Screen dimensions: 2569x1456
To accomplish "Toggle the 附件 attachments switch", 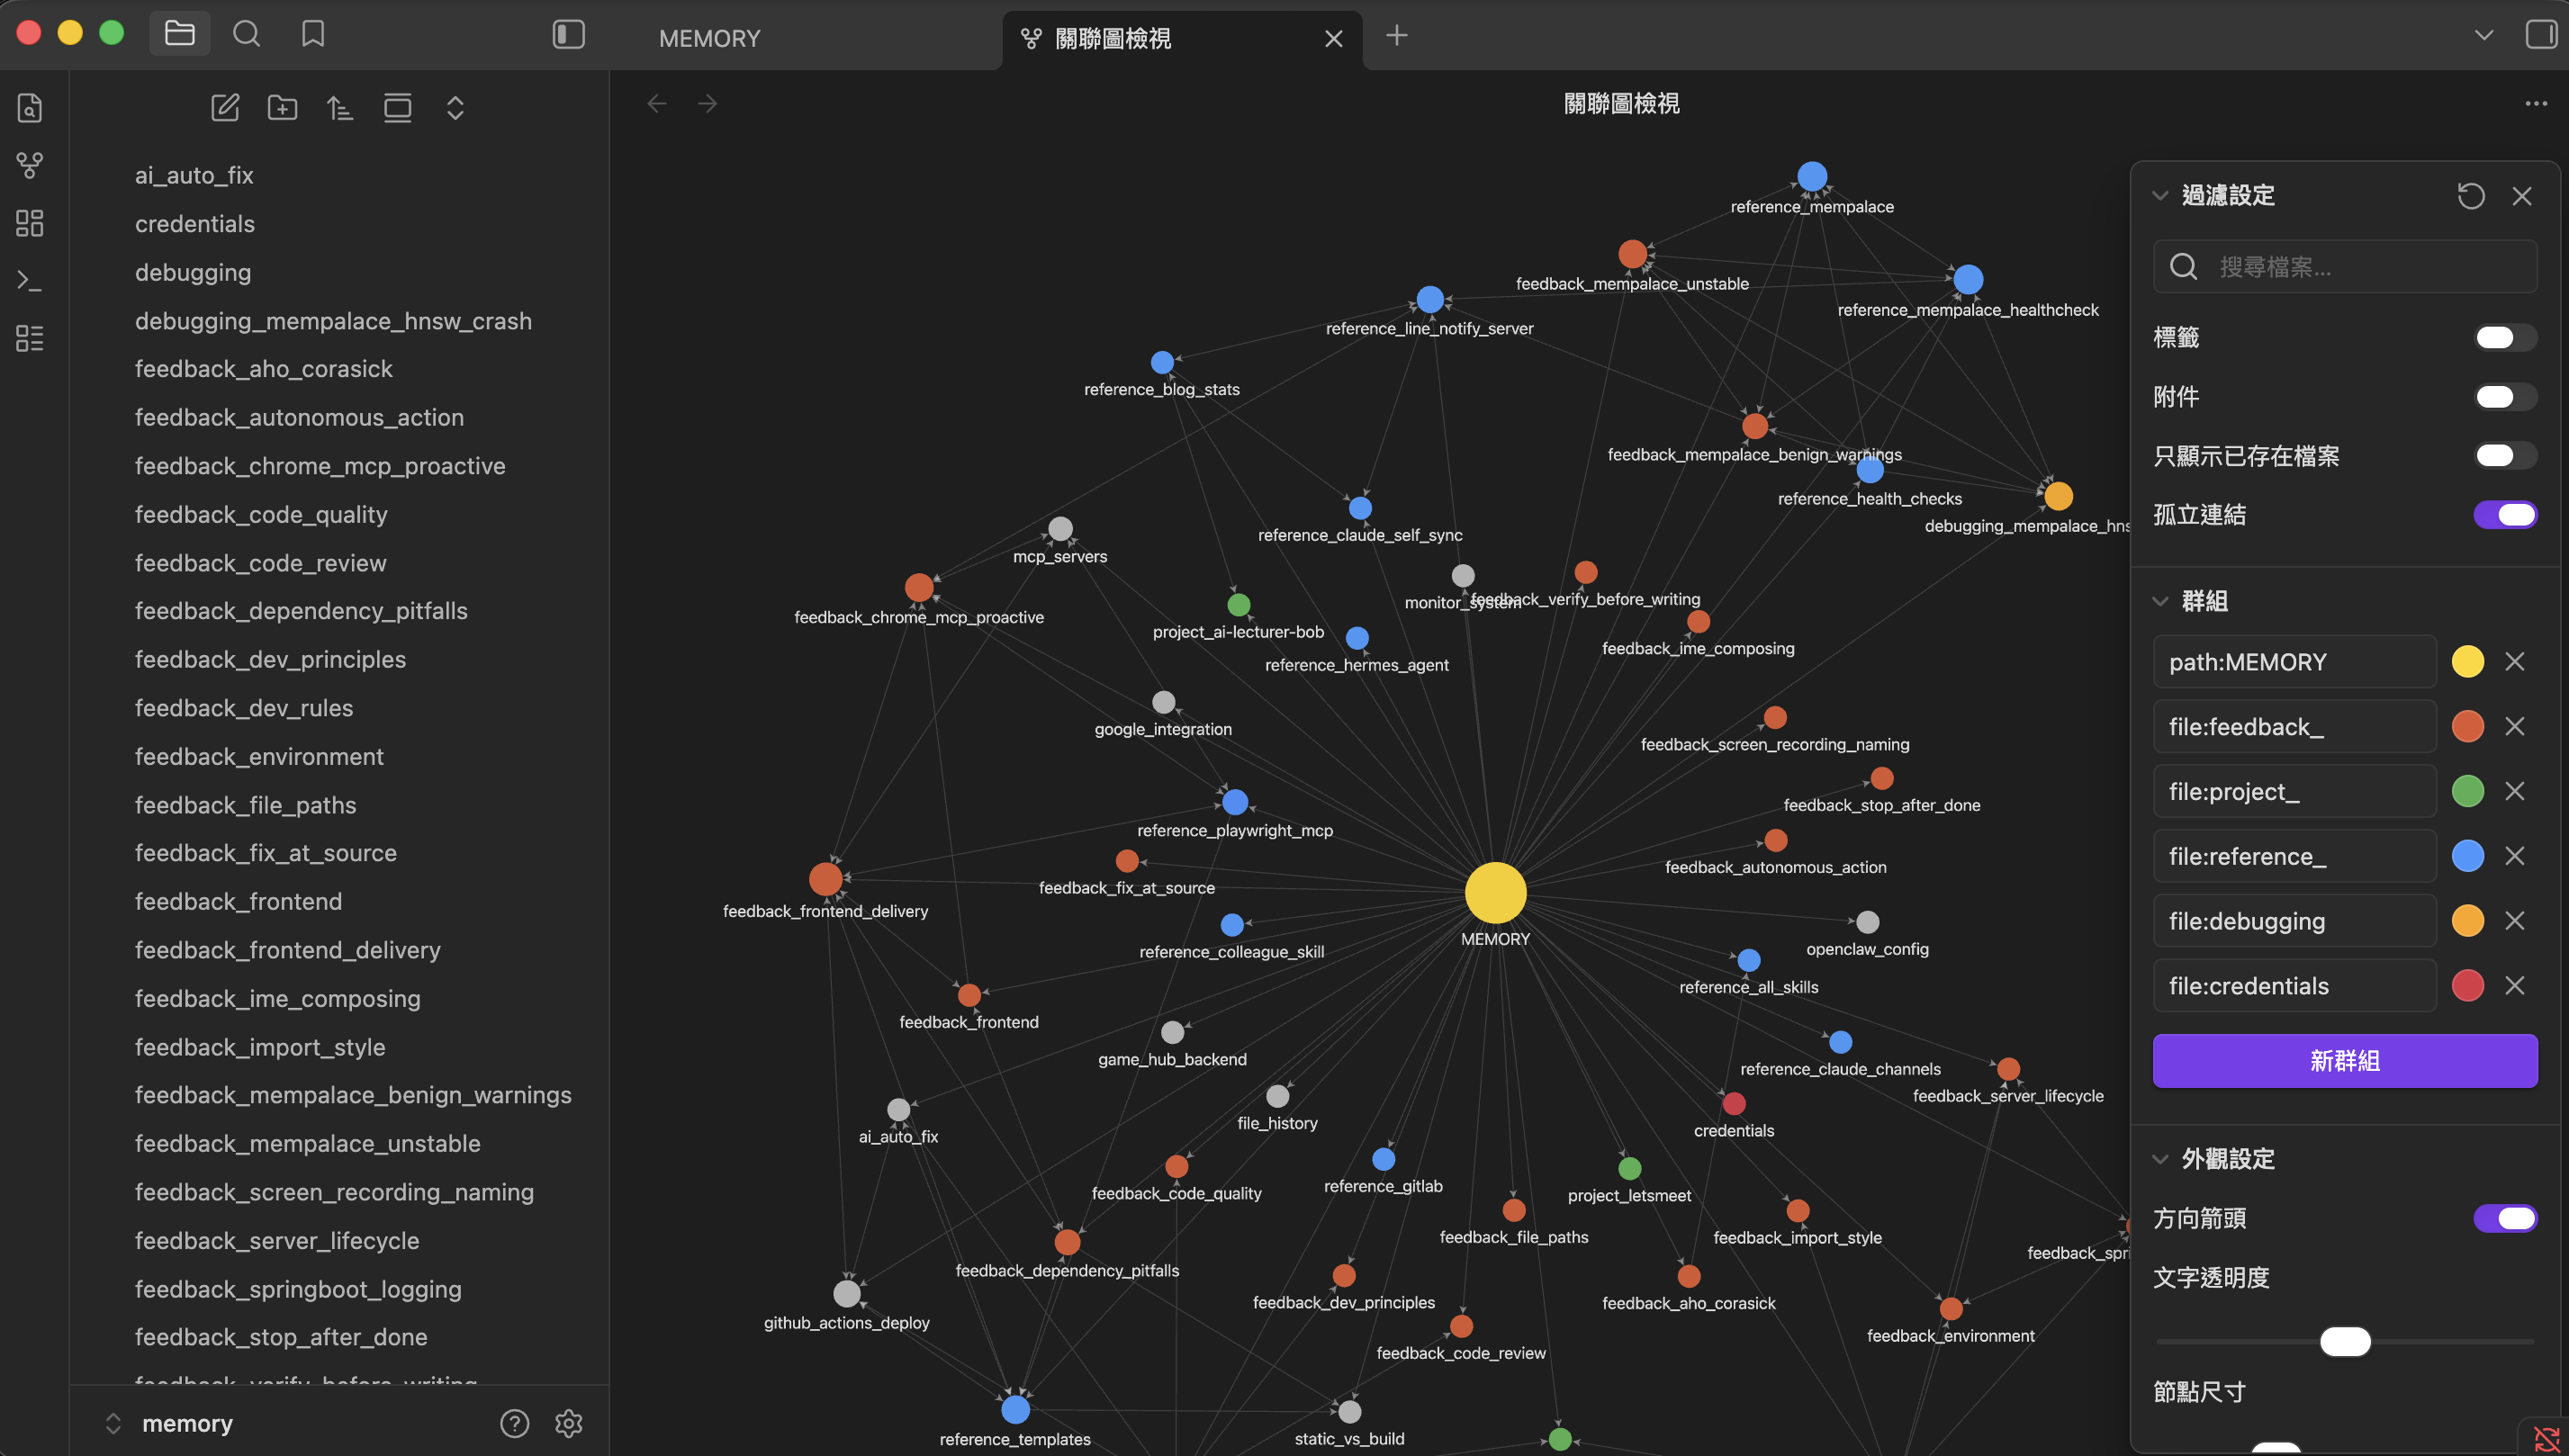I will tap(2504, 397).
